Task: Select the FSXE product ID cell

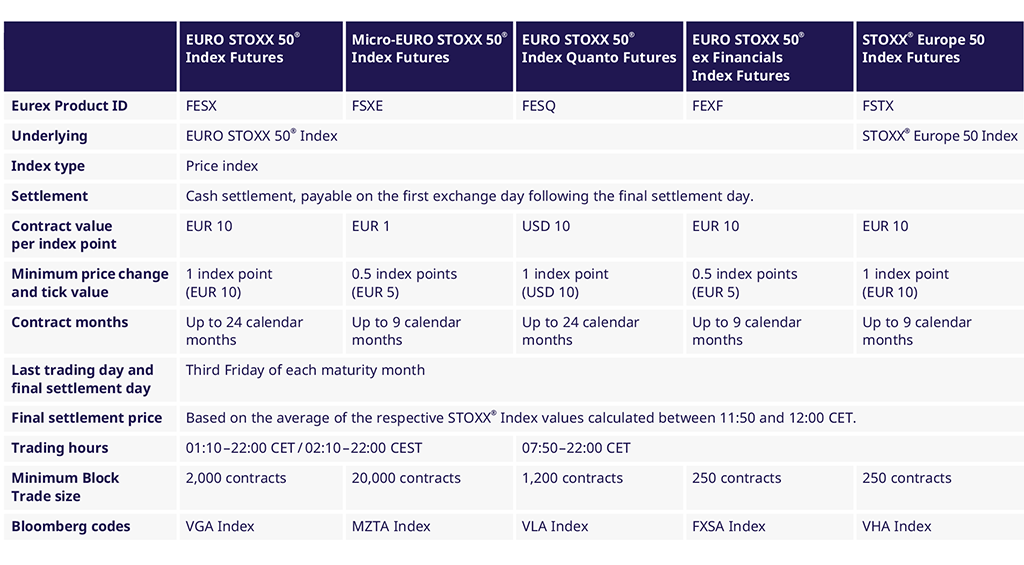Action: (367, 106)
